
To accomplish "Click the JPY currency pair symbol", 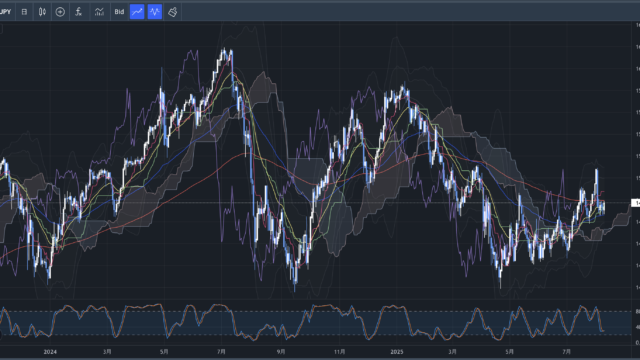I will (x=5, y=12).
